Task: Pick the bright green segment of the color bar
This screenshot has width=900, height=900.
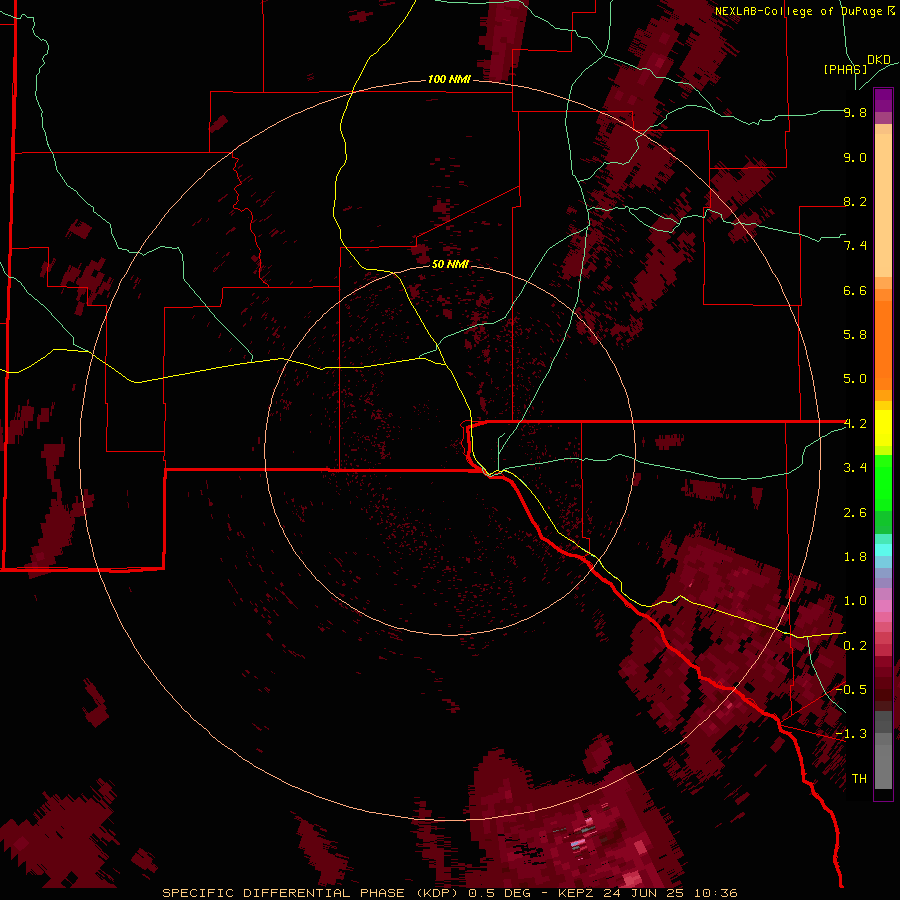Action: pos(883,482)
